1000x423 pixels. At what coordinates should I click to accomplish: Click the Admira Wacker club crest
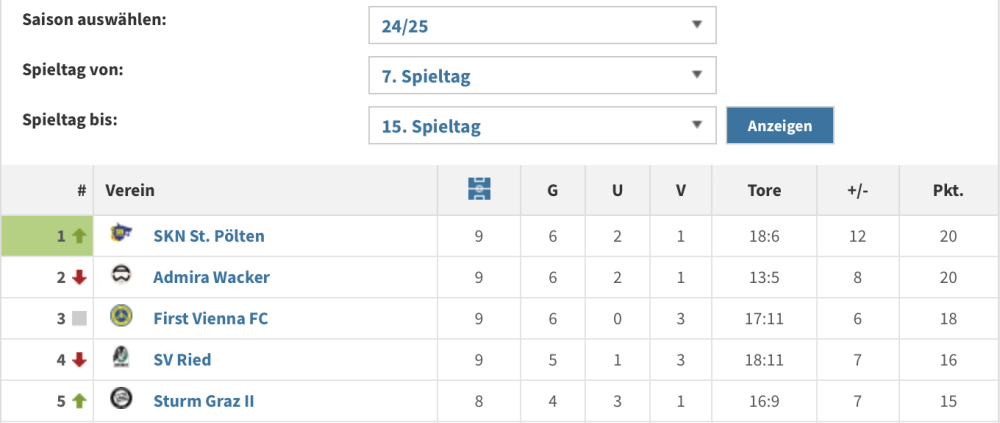tap(121, 276)
